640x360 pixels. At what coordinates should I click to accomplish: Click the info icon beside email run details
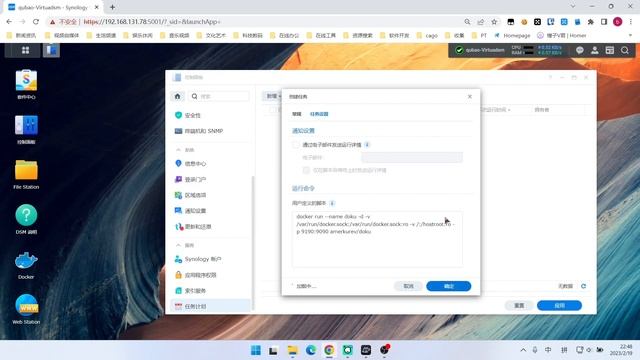click(x=367, y=144)
